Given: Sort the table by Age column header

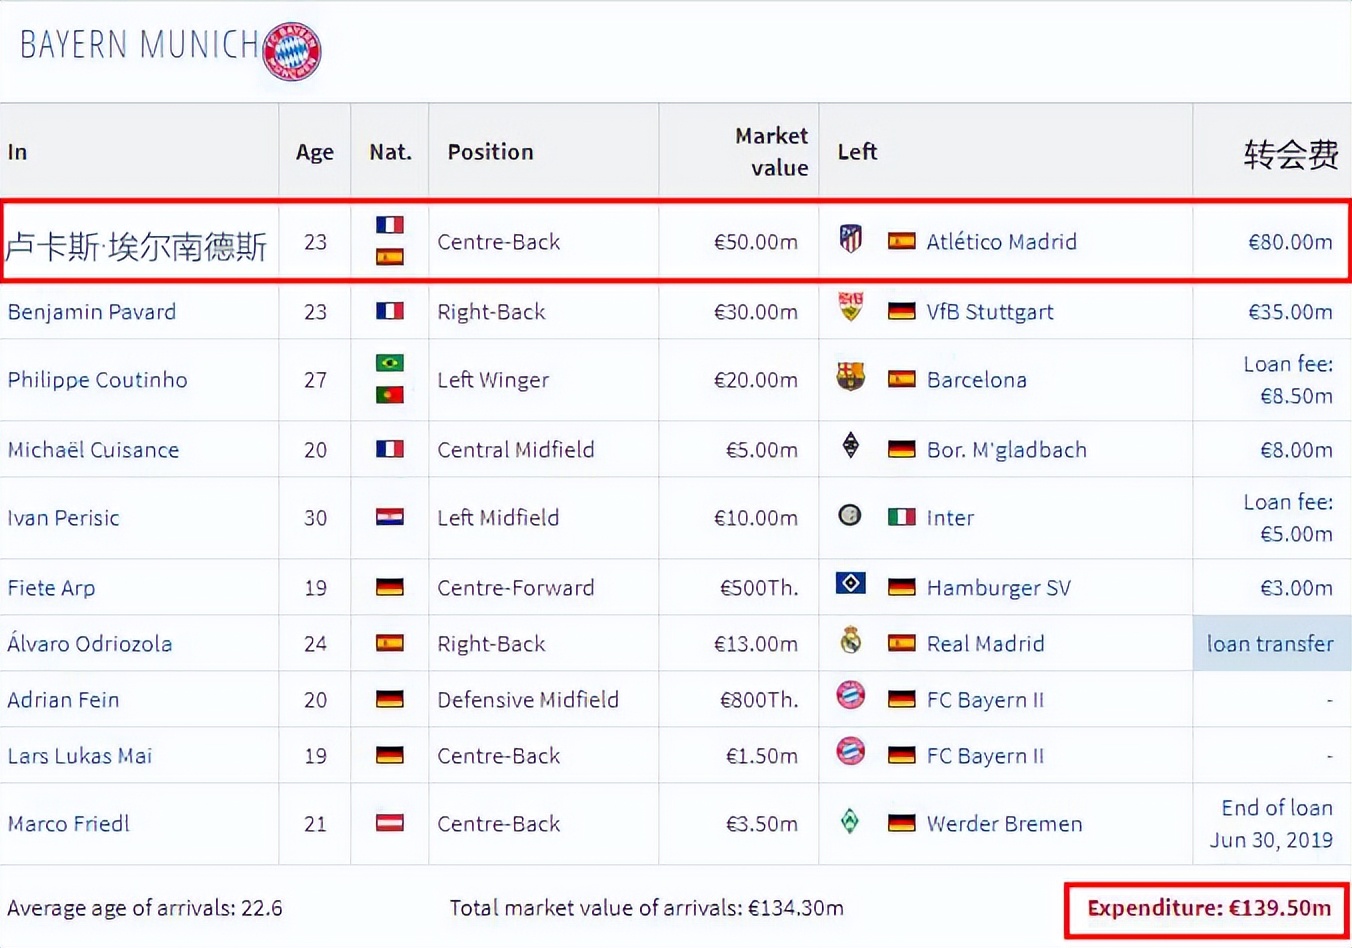Looking at the screenshot, I should [315, 152].
